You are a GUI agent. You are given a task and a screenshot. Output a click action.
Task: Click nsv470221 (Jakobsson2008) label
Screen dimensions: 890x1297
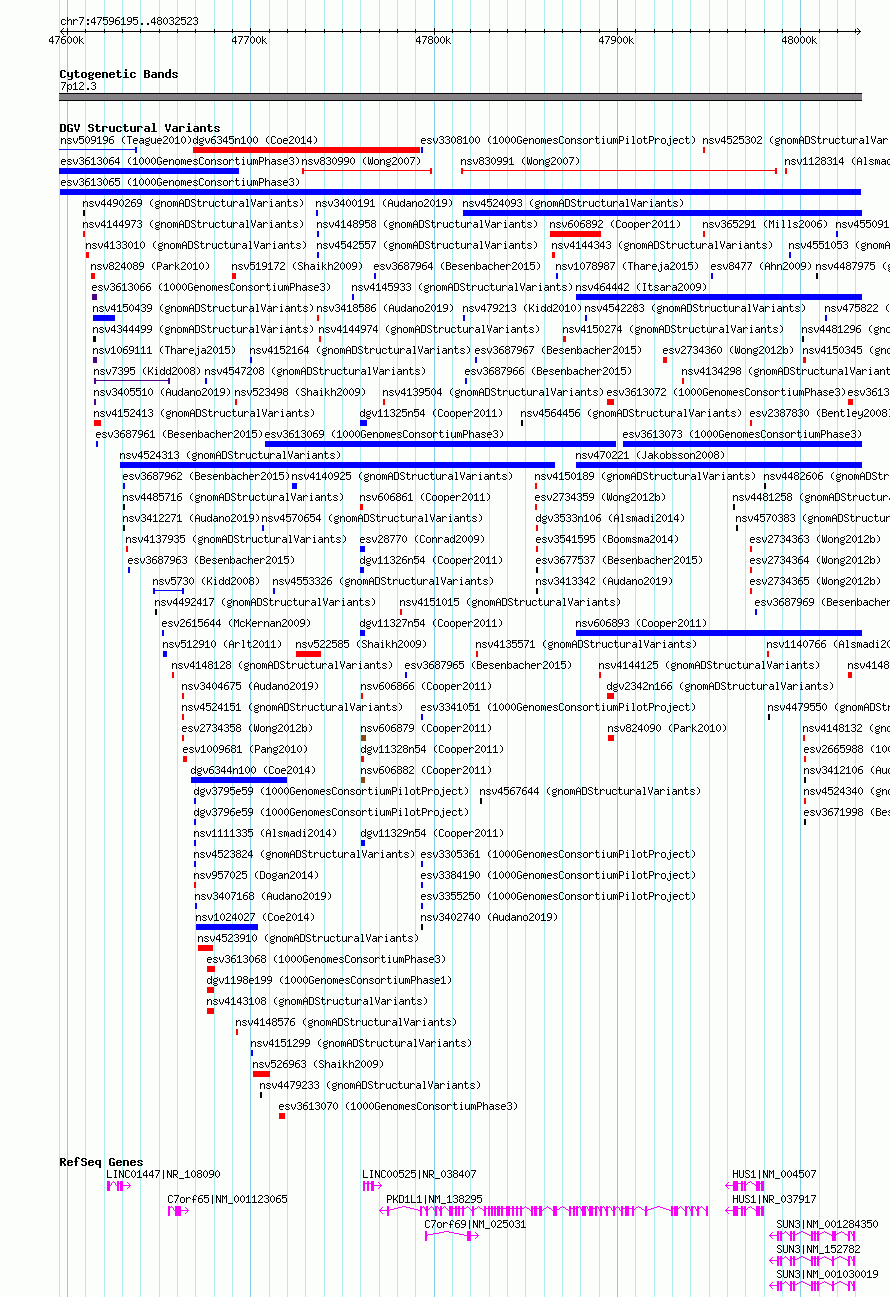[650, 455]
